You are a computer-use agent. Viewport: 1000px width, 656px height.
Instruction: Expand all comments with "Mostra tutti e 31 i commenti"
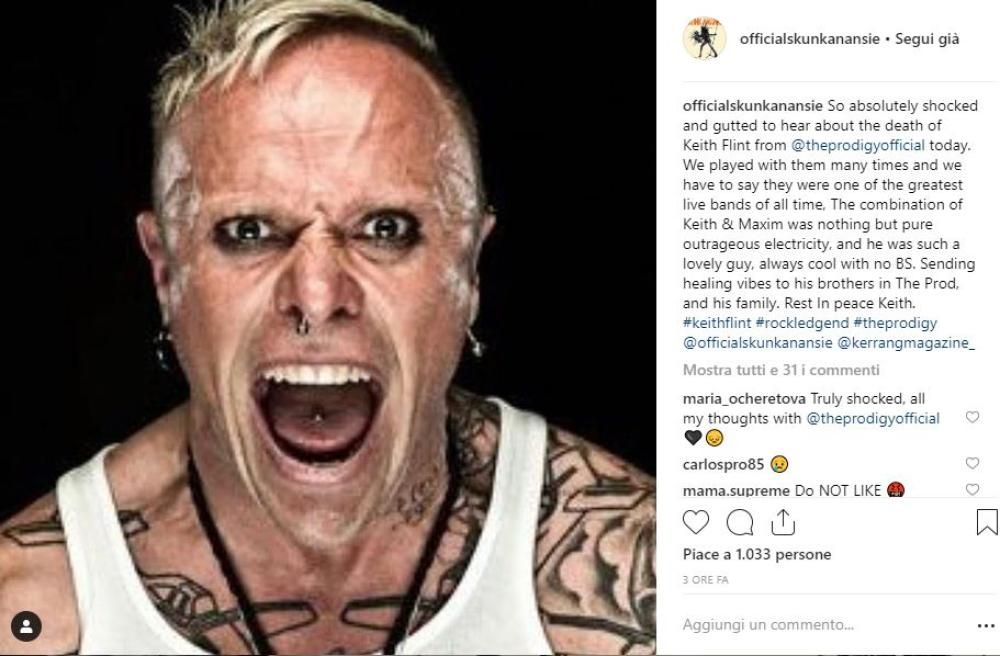781,370
